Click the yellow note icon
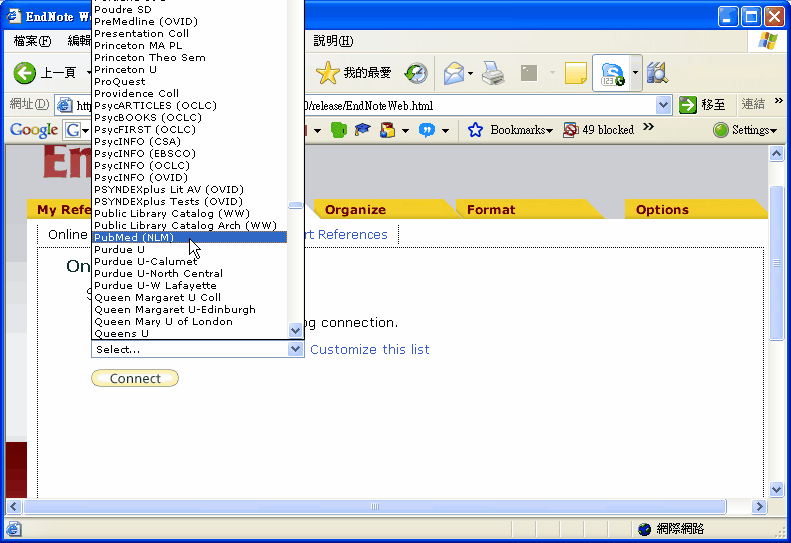 575,73
